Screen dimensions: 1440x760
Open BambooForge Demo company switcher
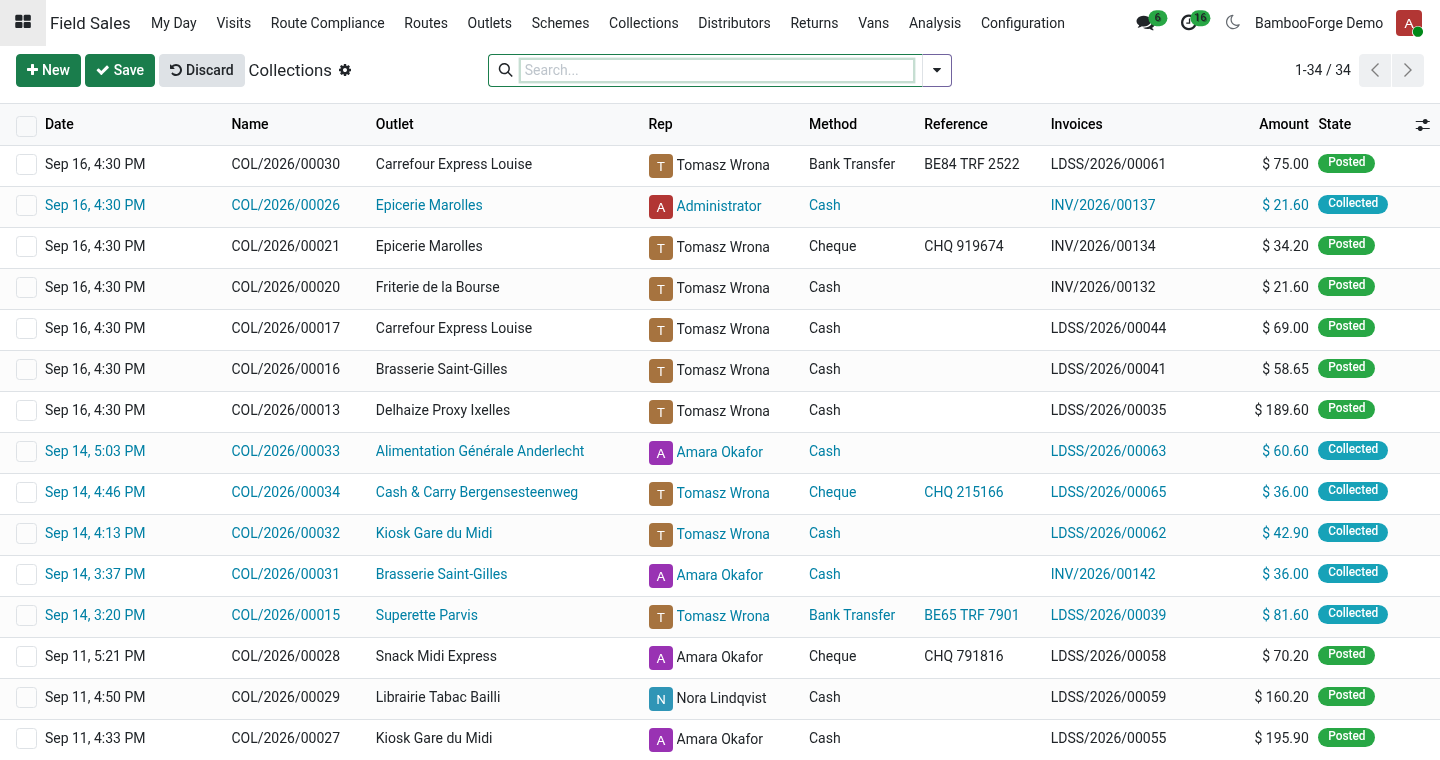(x=1319, y=23)
